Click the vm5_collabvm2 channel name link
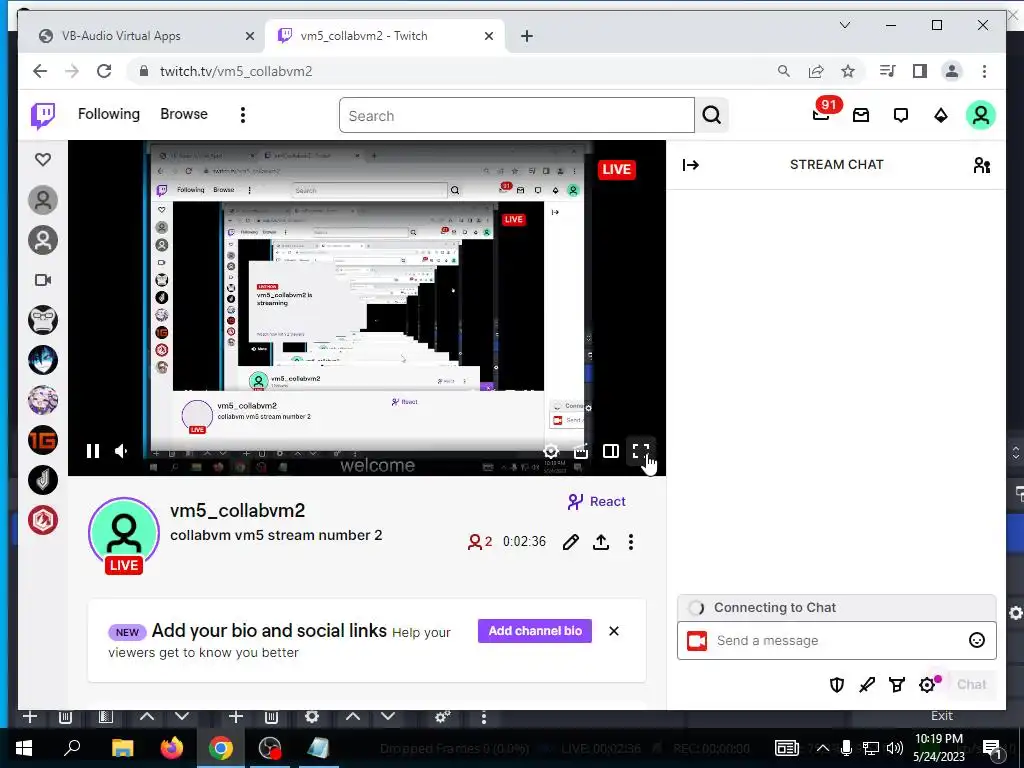 point(238,511)
